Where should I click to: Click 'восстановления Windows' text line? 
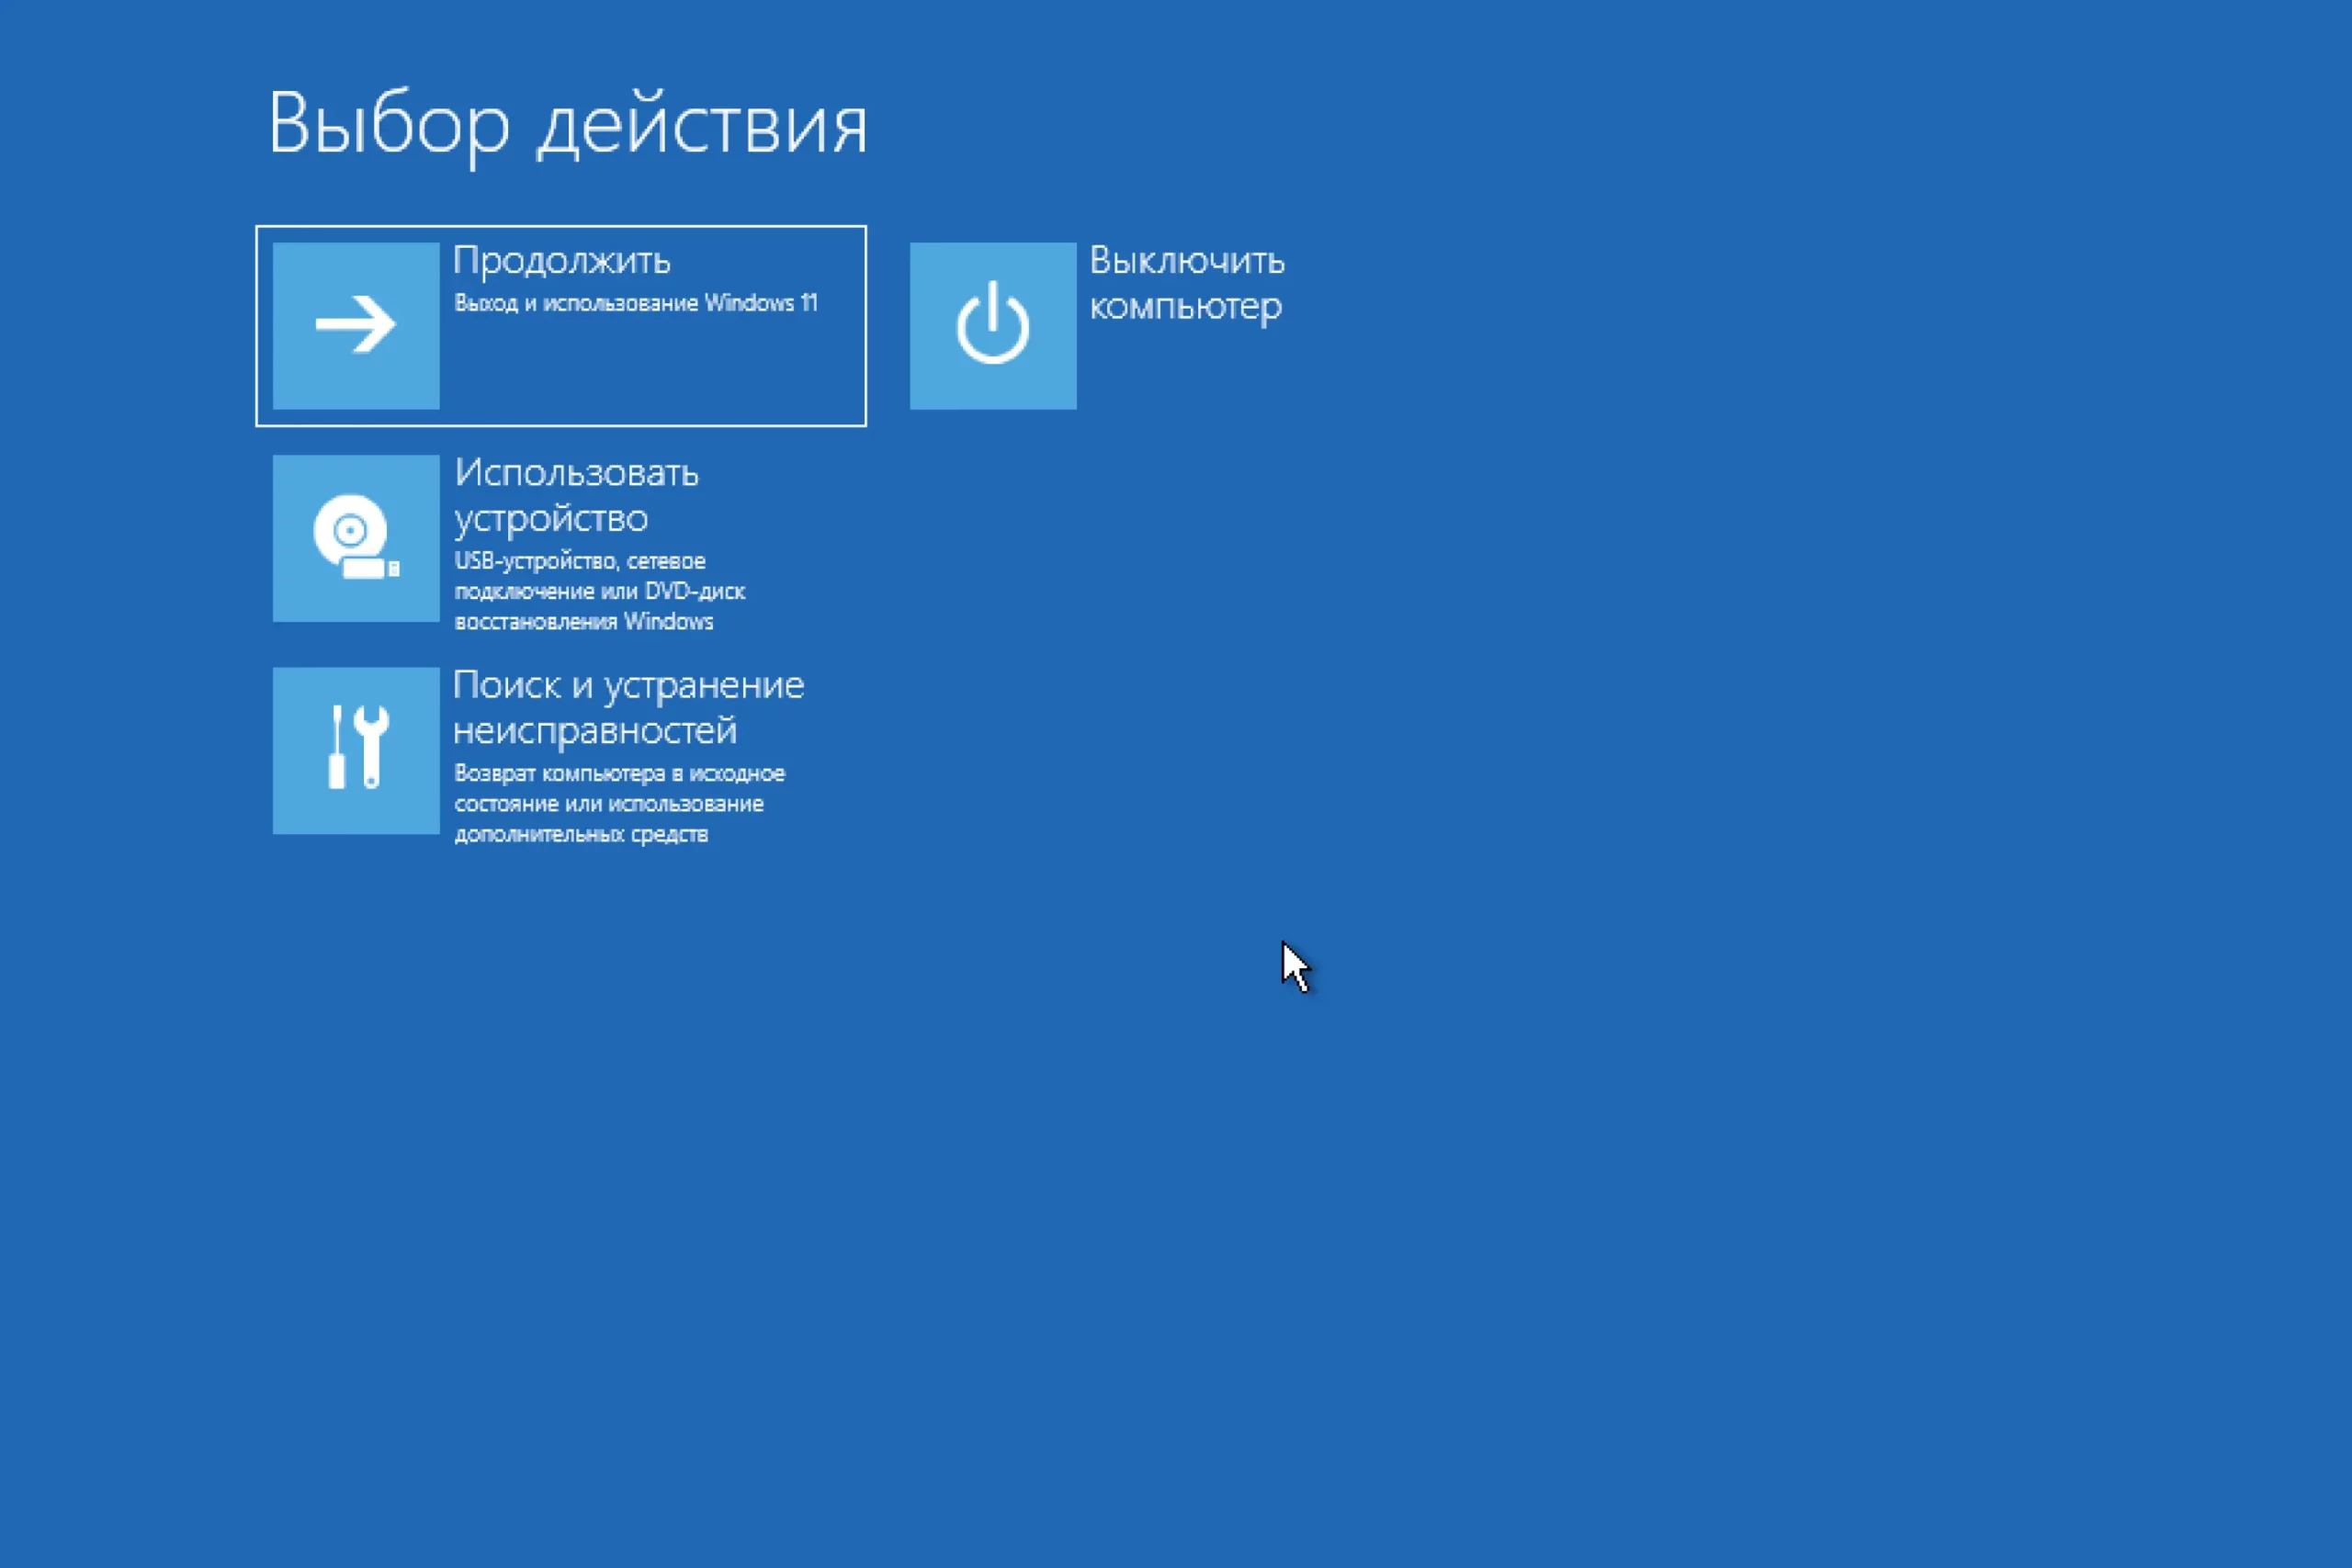(584, 622)
